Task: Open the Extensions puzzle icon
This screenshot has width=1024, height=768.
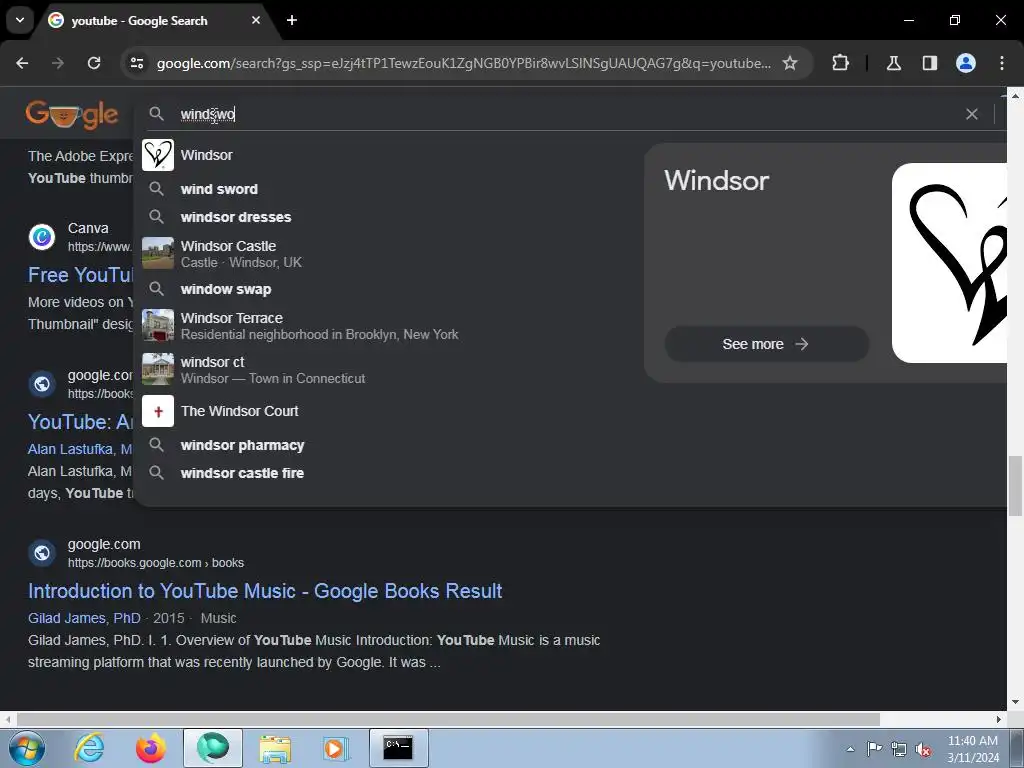Action: (x=840, y=63)
